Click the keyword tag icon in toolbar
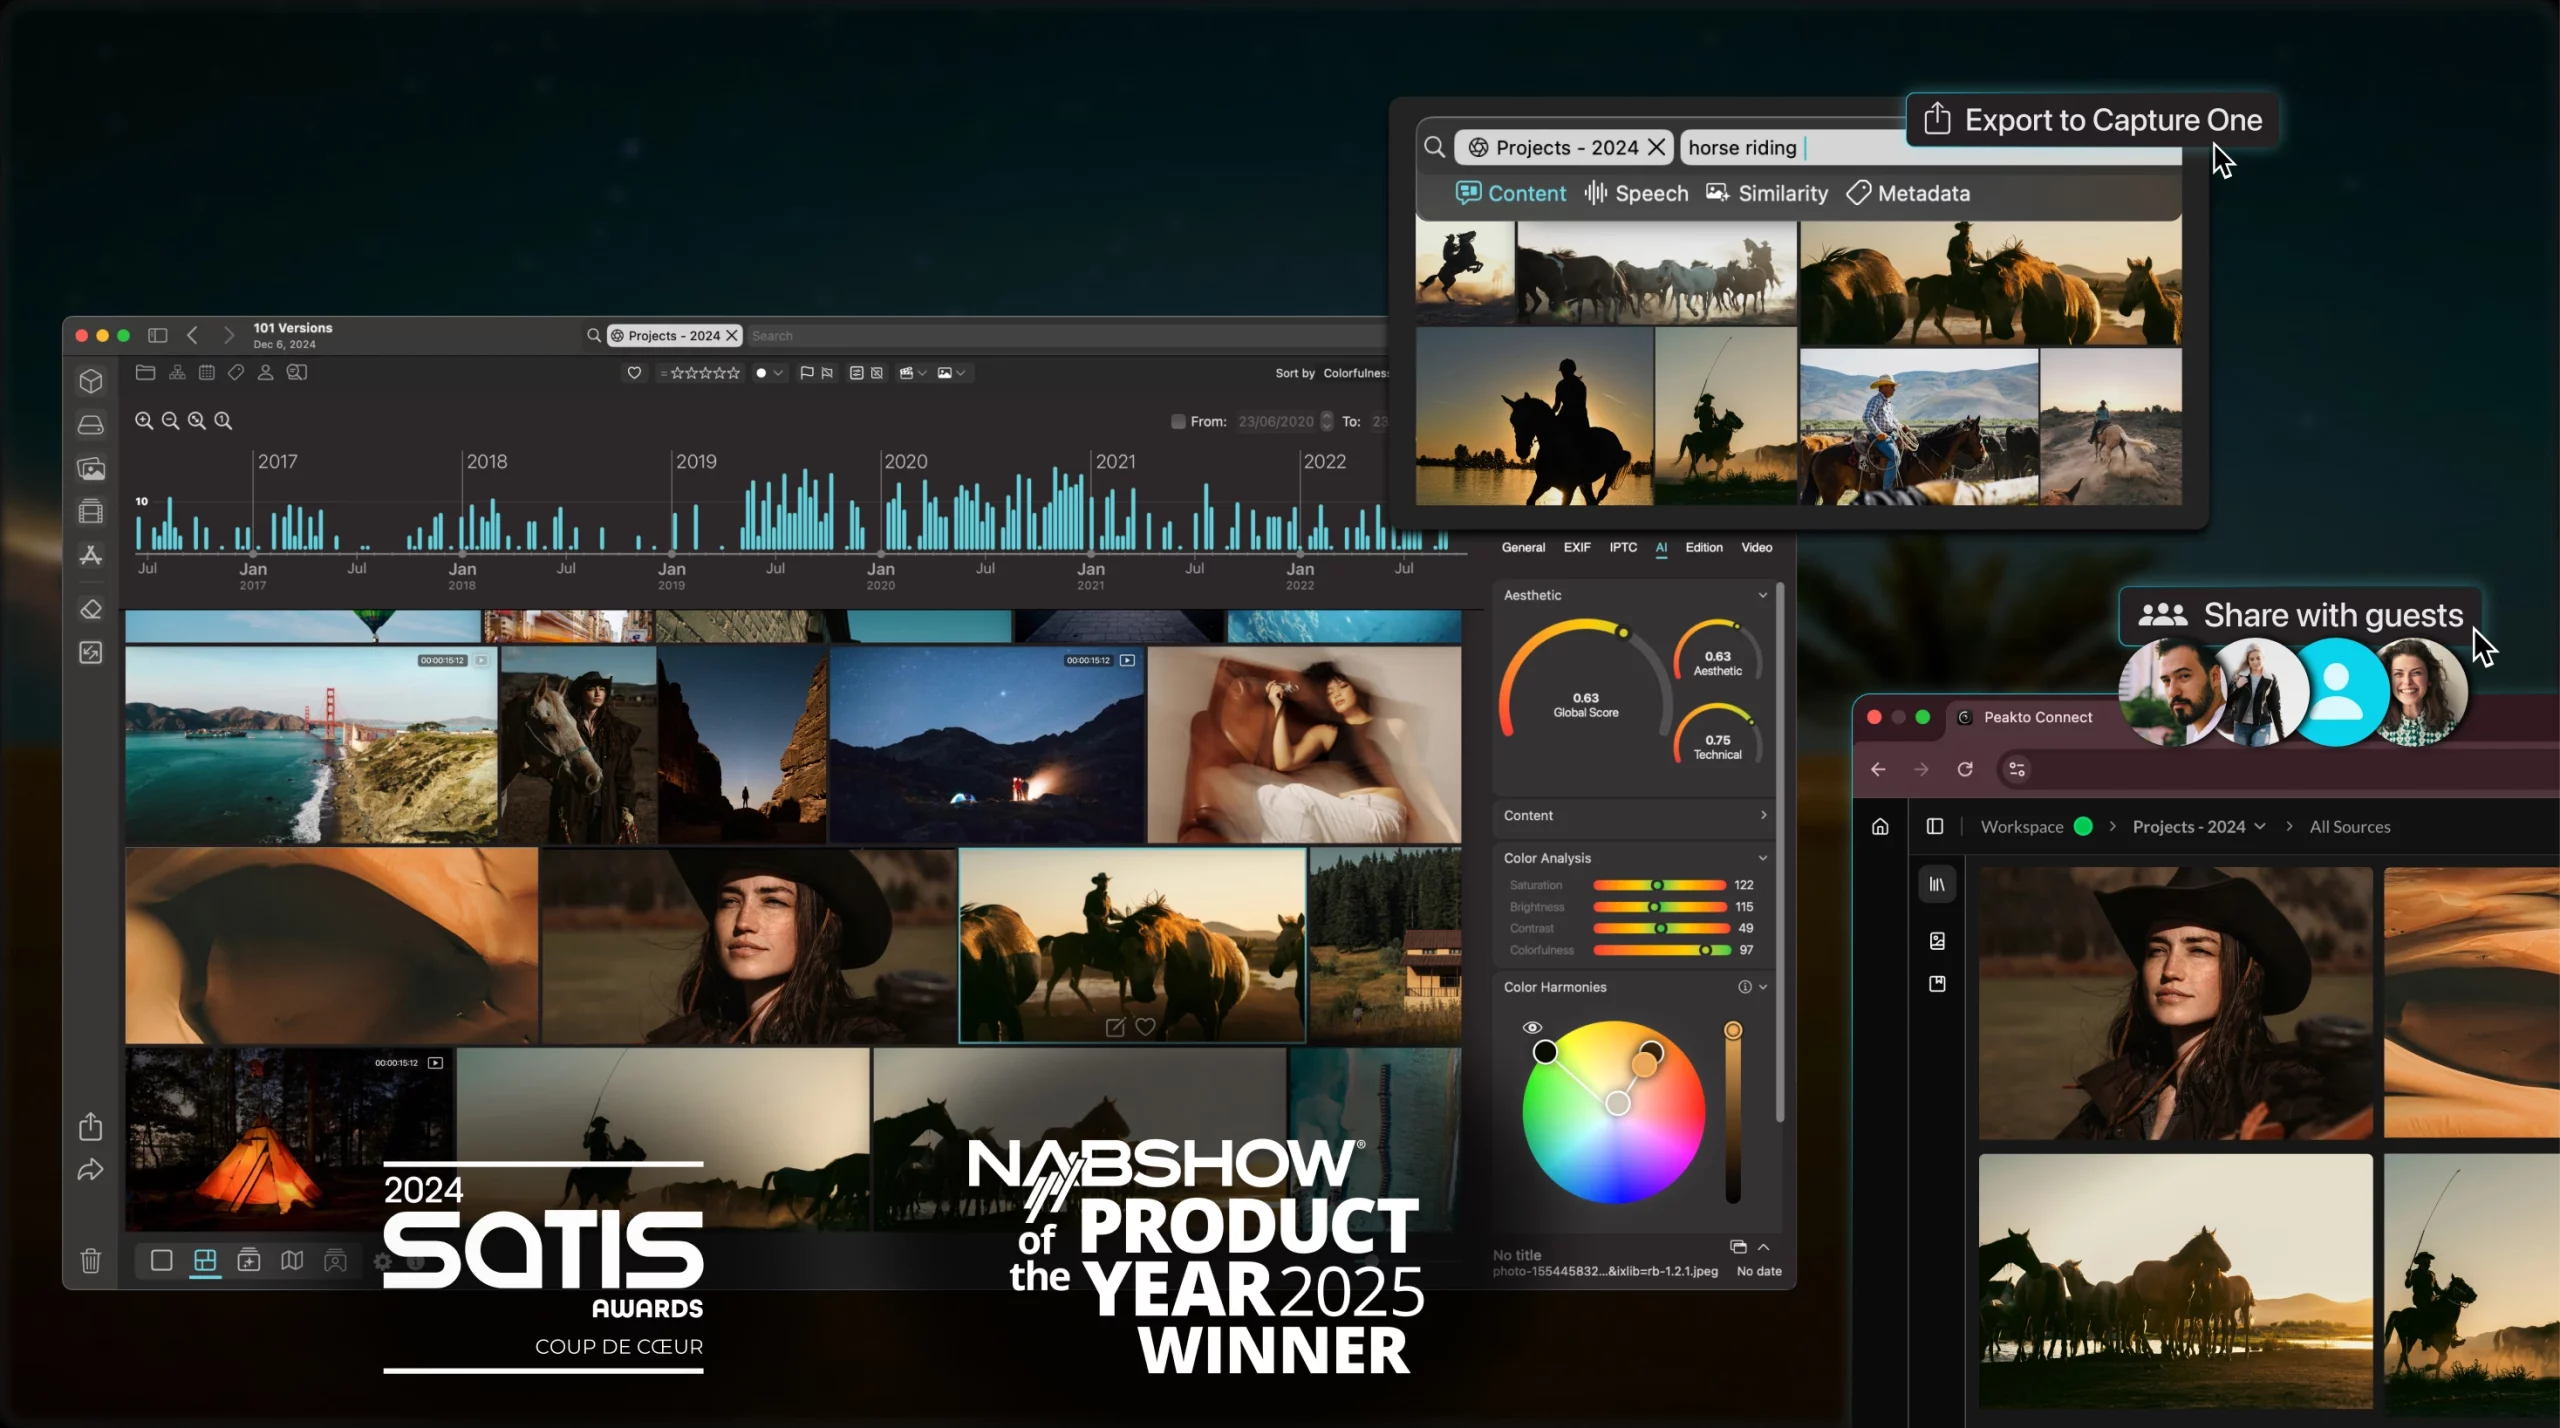Screen dimensions: 2560x1428 236,373
